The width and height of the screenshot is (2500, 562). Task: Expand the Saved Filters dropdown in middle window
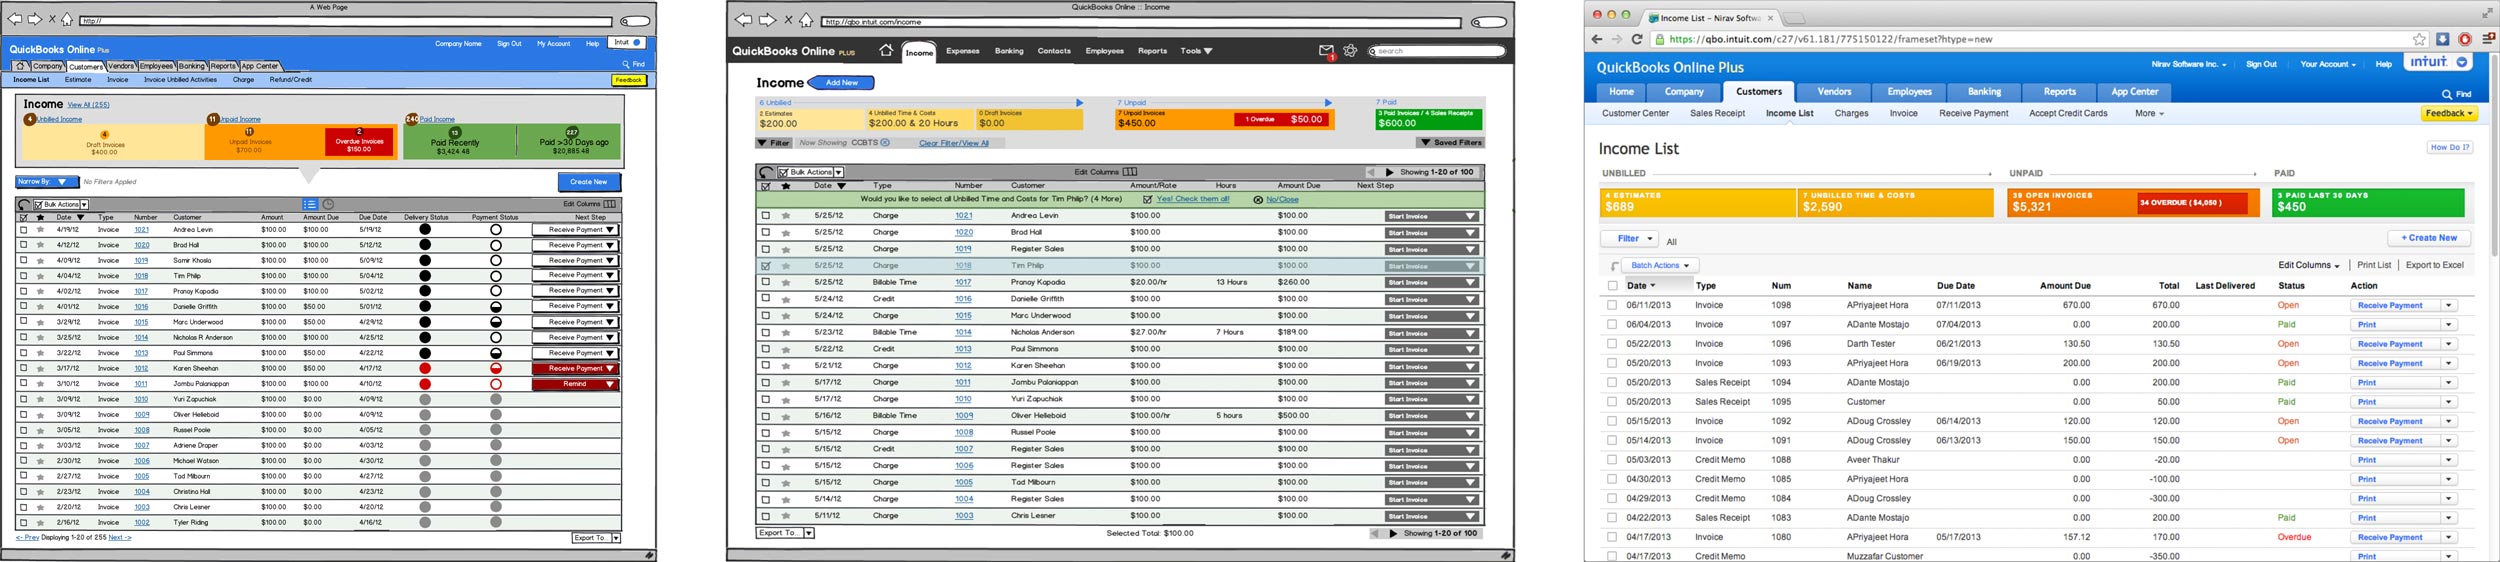tap(1450, 143)
